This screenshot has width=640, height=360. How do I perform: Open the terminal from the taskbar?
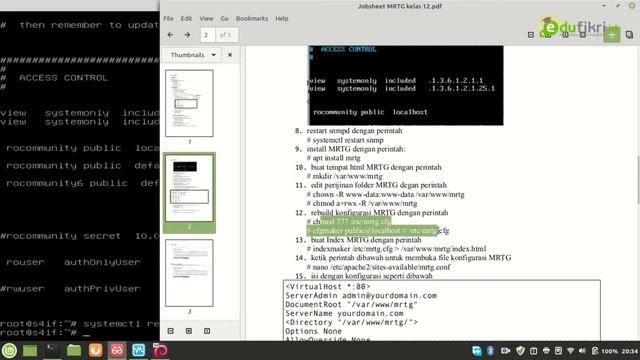[x=51, y=350]
